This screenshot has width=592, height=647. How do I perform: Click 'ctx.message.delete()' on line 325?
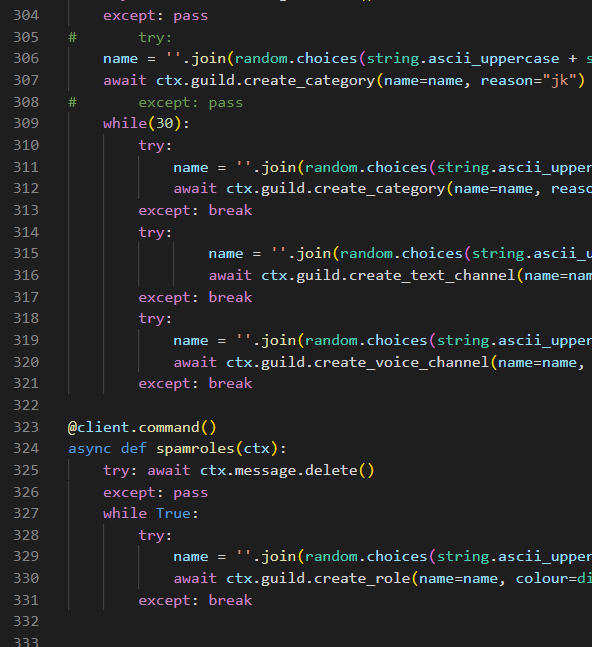click(x=287, y=470)
